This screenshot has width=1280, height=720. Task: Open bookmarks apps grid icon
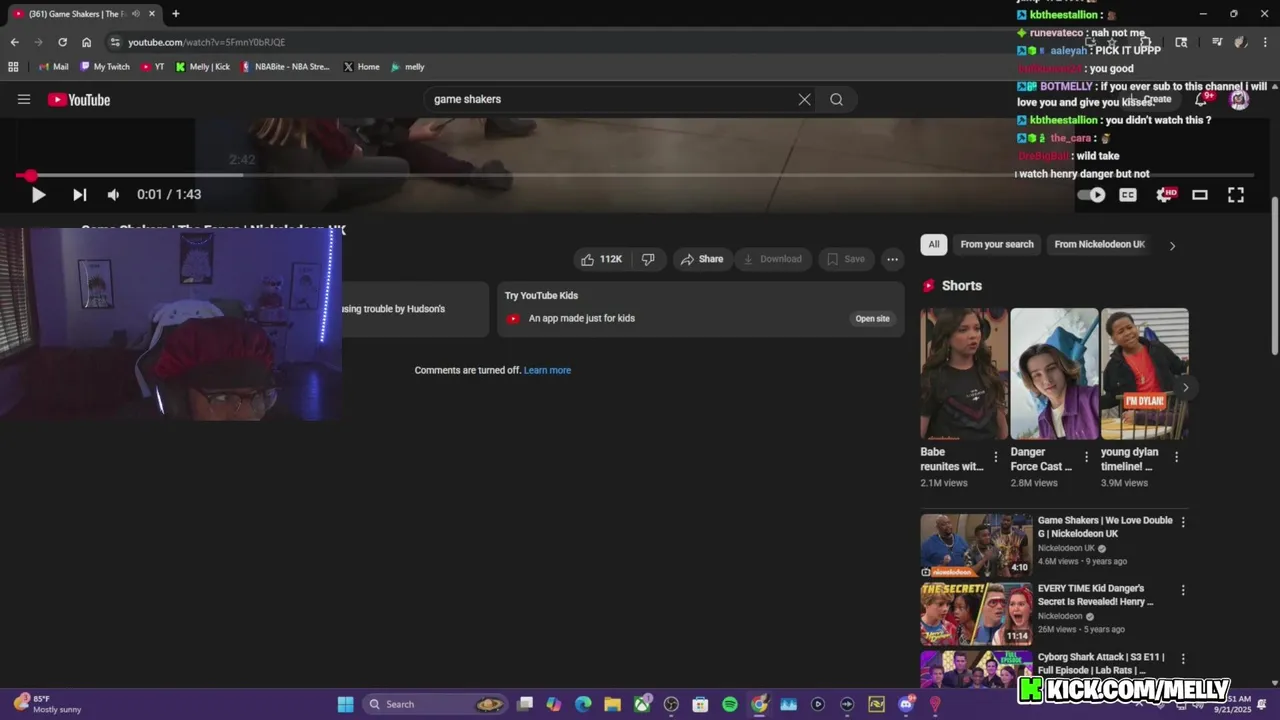pos(13,67)
